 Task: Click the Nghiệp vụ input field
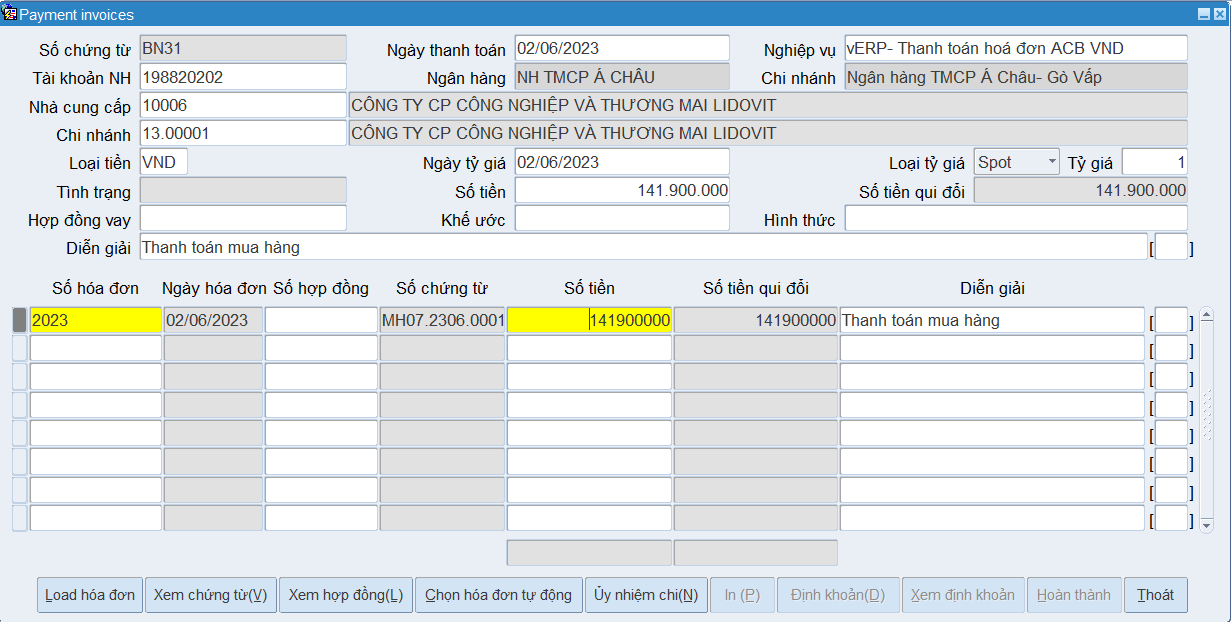pyautogui.click(x=1015, y=48)
